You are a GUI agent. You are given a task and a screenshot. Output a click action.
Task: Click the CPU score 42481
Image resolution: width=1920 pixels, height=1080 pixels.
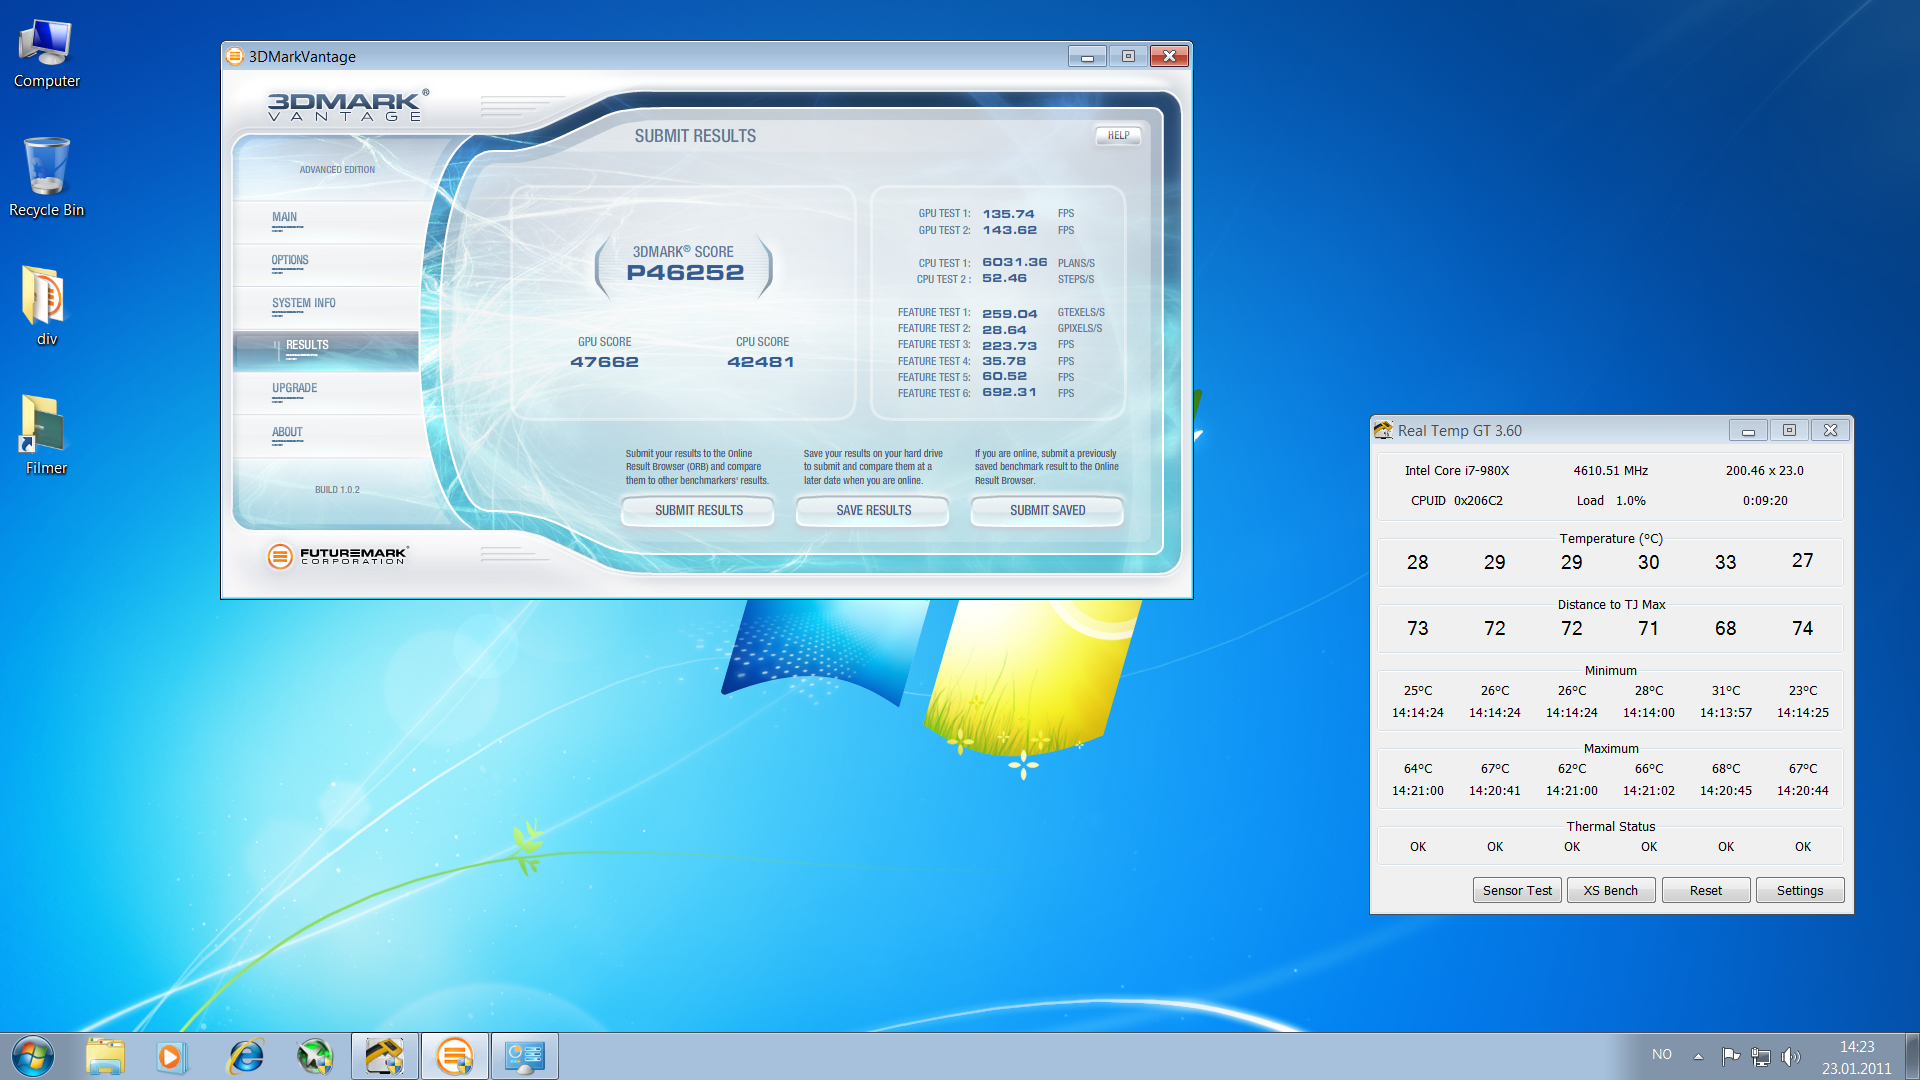tap(761, 362)
